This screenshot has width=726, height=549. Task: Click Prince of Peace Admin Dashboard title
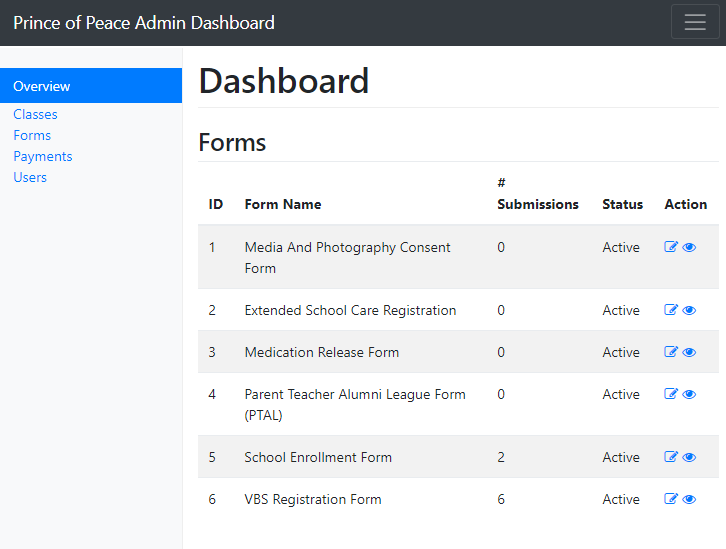pos(144,22)
